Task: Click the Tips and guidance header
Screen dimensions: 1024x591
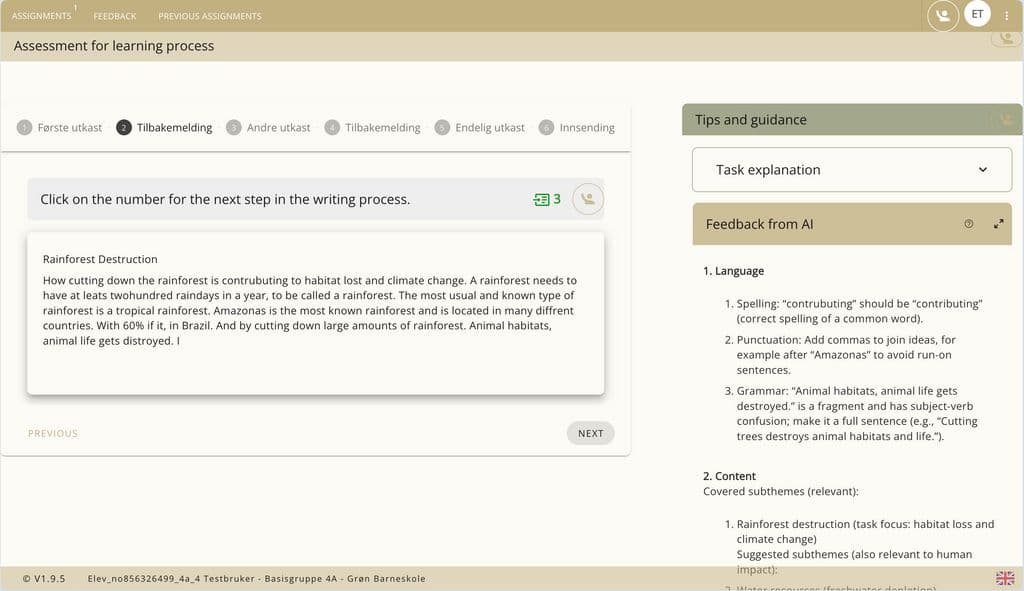Action: point(852,120)
